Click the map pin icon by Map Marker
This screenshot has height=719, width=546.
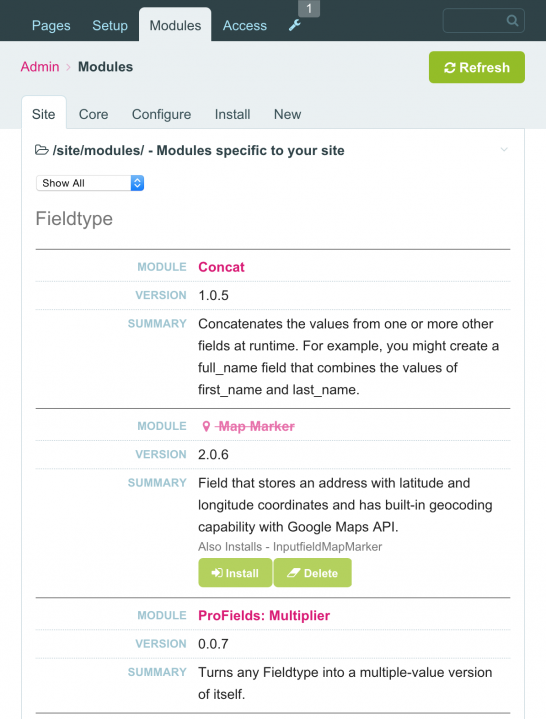click(206, 426)
